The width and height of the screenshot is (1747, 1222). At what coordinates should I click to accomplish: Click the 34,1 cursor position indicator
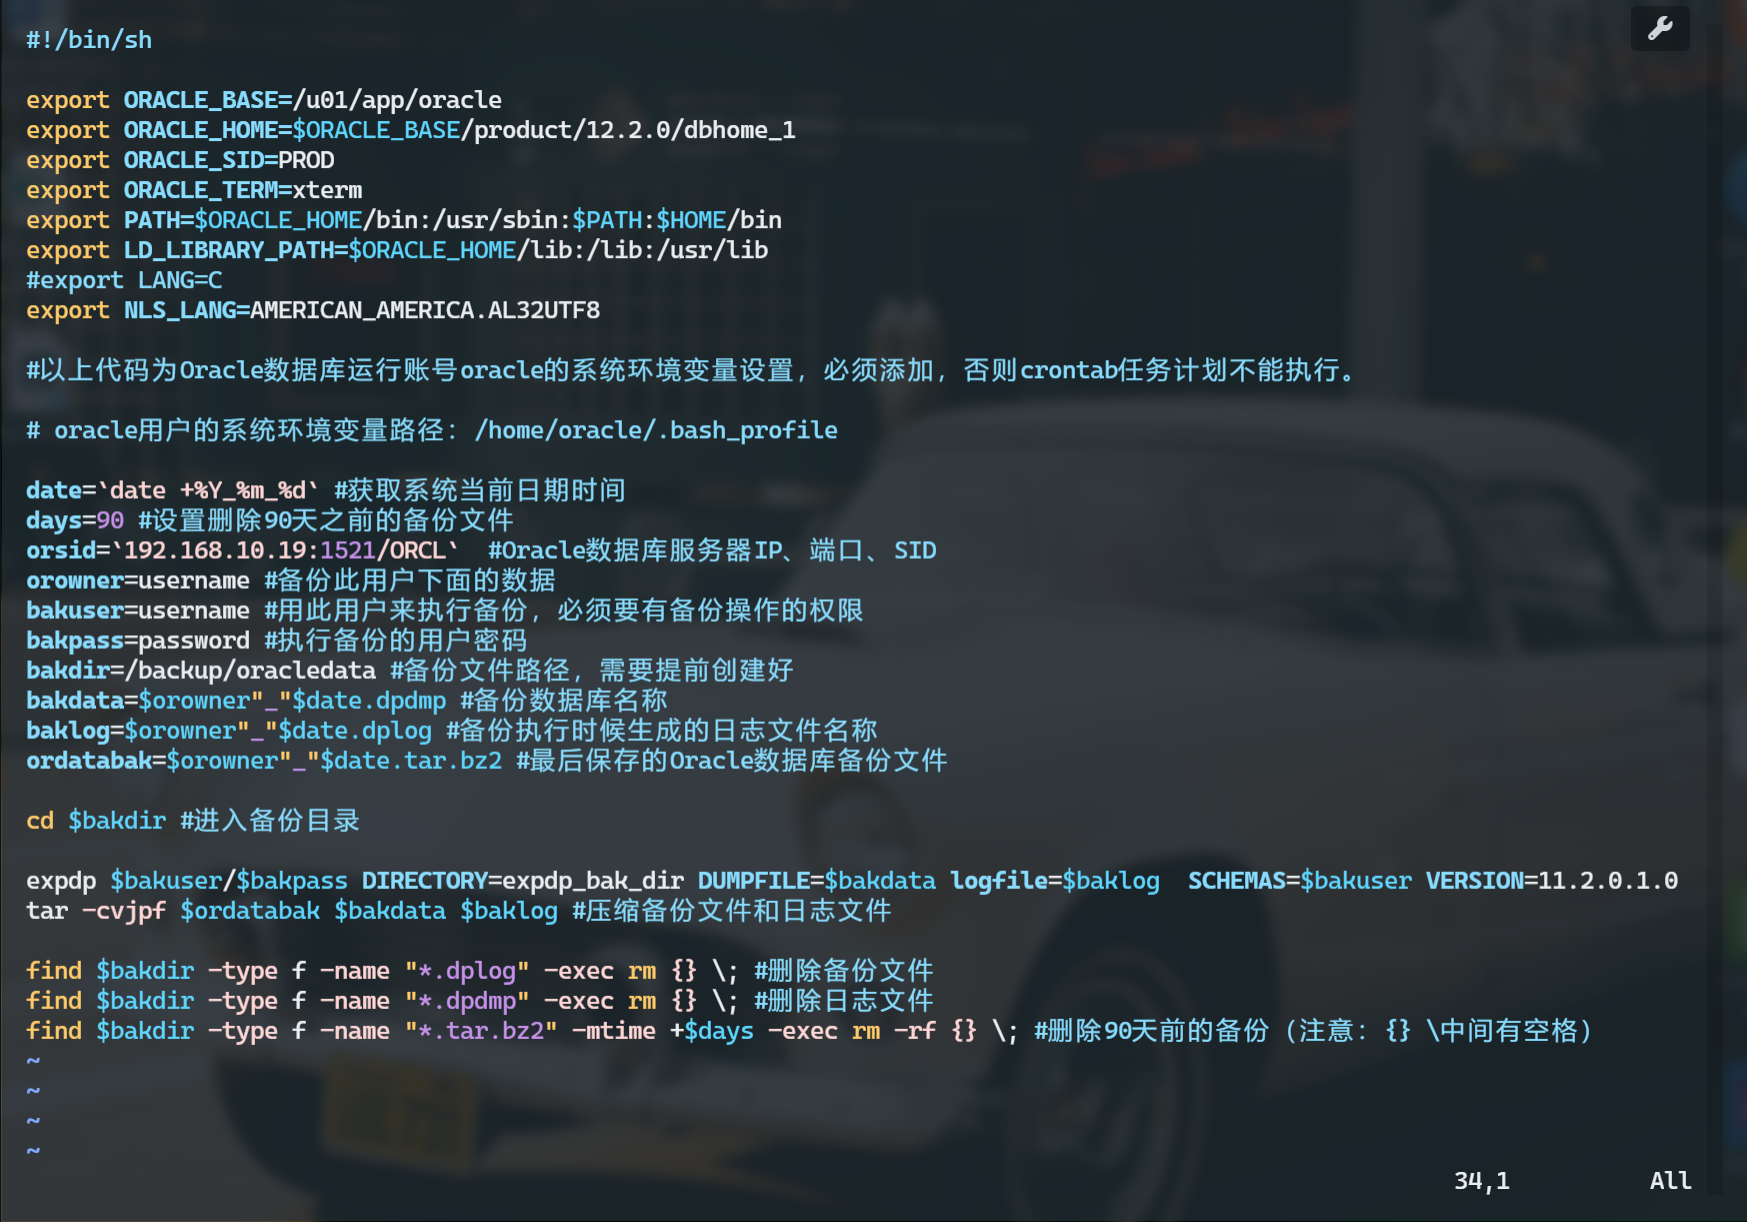pyautogui.click(x=1481, y=1180)
